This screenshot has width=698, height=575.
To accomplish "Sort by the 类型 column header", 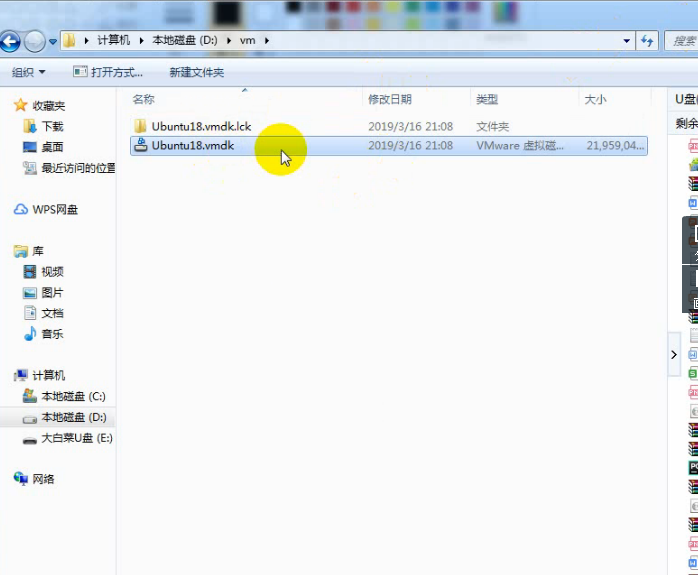I will tap(487, 99).
